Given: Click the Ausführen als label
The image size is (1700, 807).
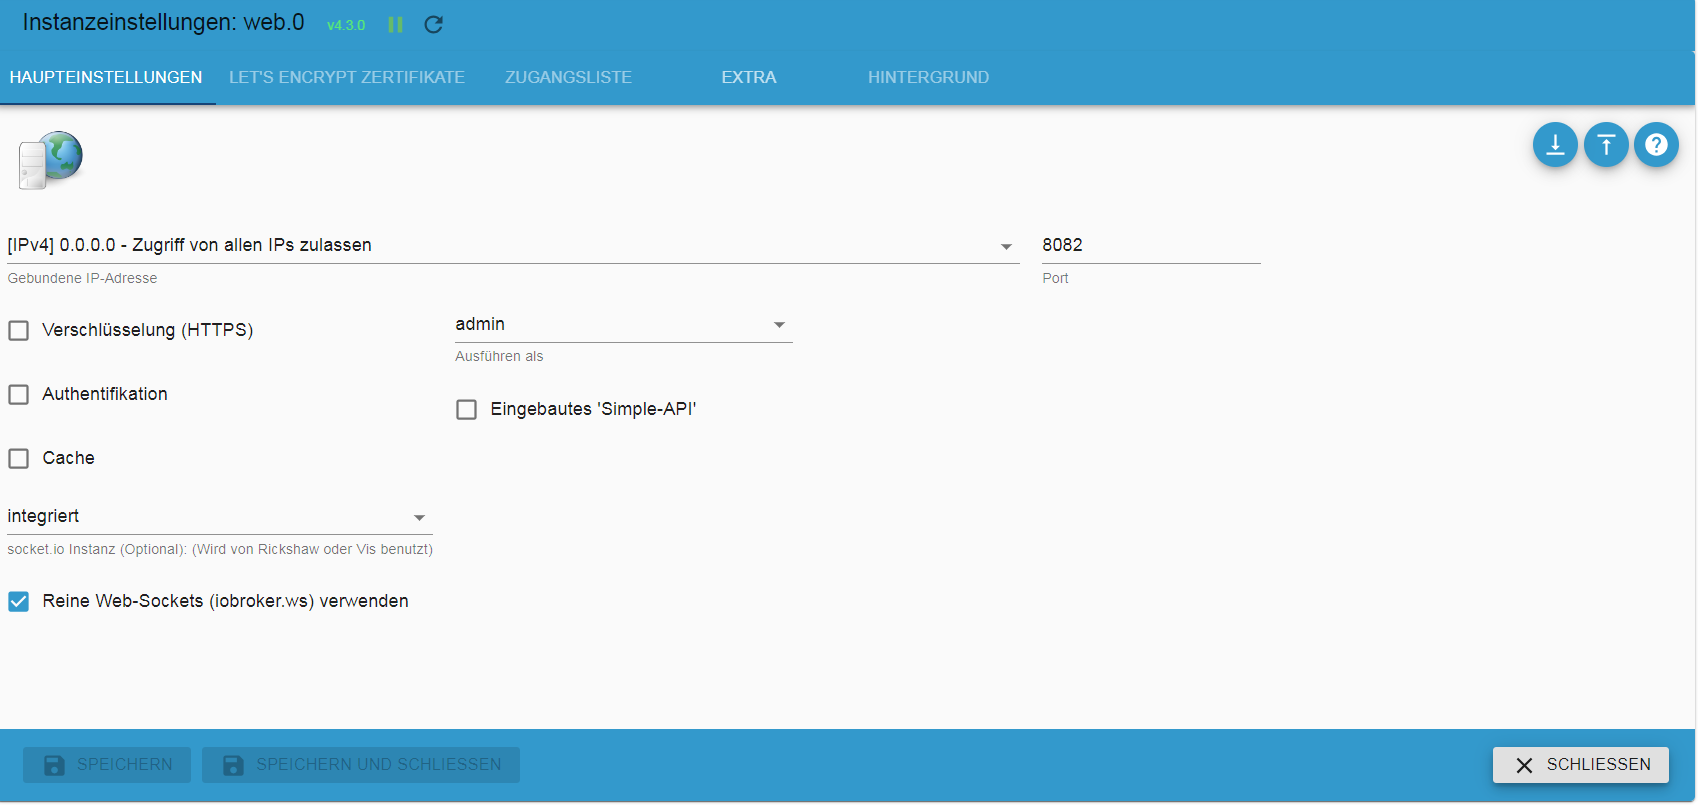Looking at the screenshot, I should tap(499, 357).
